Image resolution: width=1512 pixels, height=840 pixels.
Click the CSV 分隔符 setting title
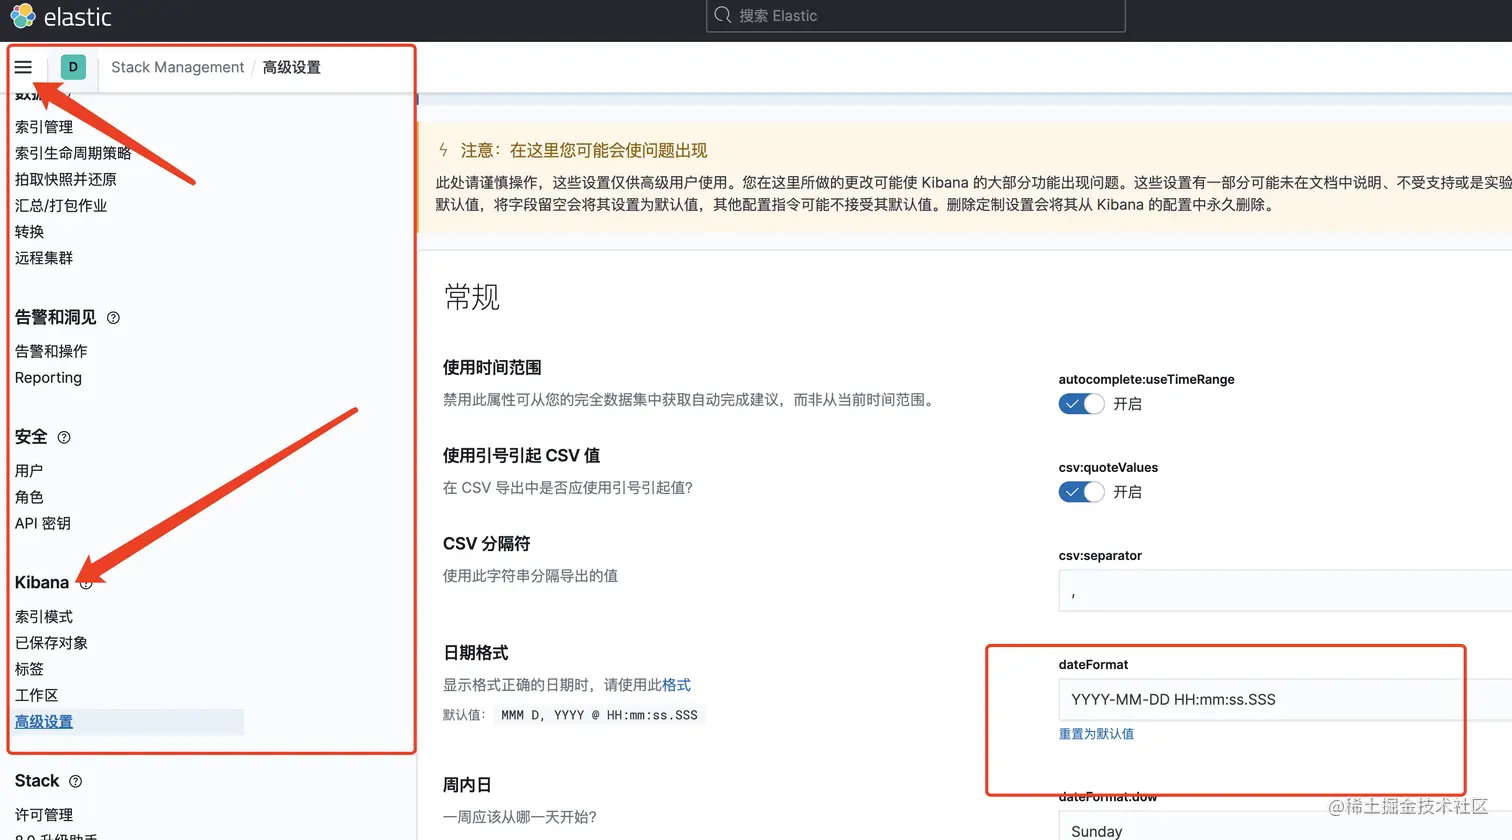[x=486, y=544]
